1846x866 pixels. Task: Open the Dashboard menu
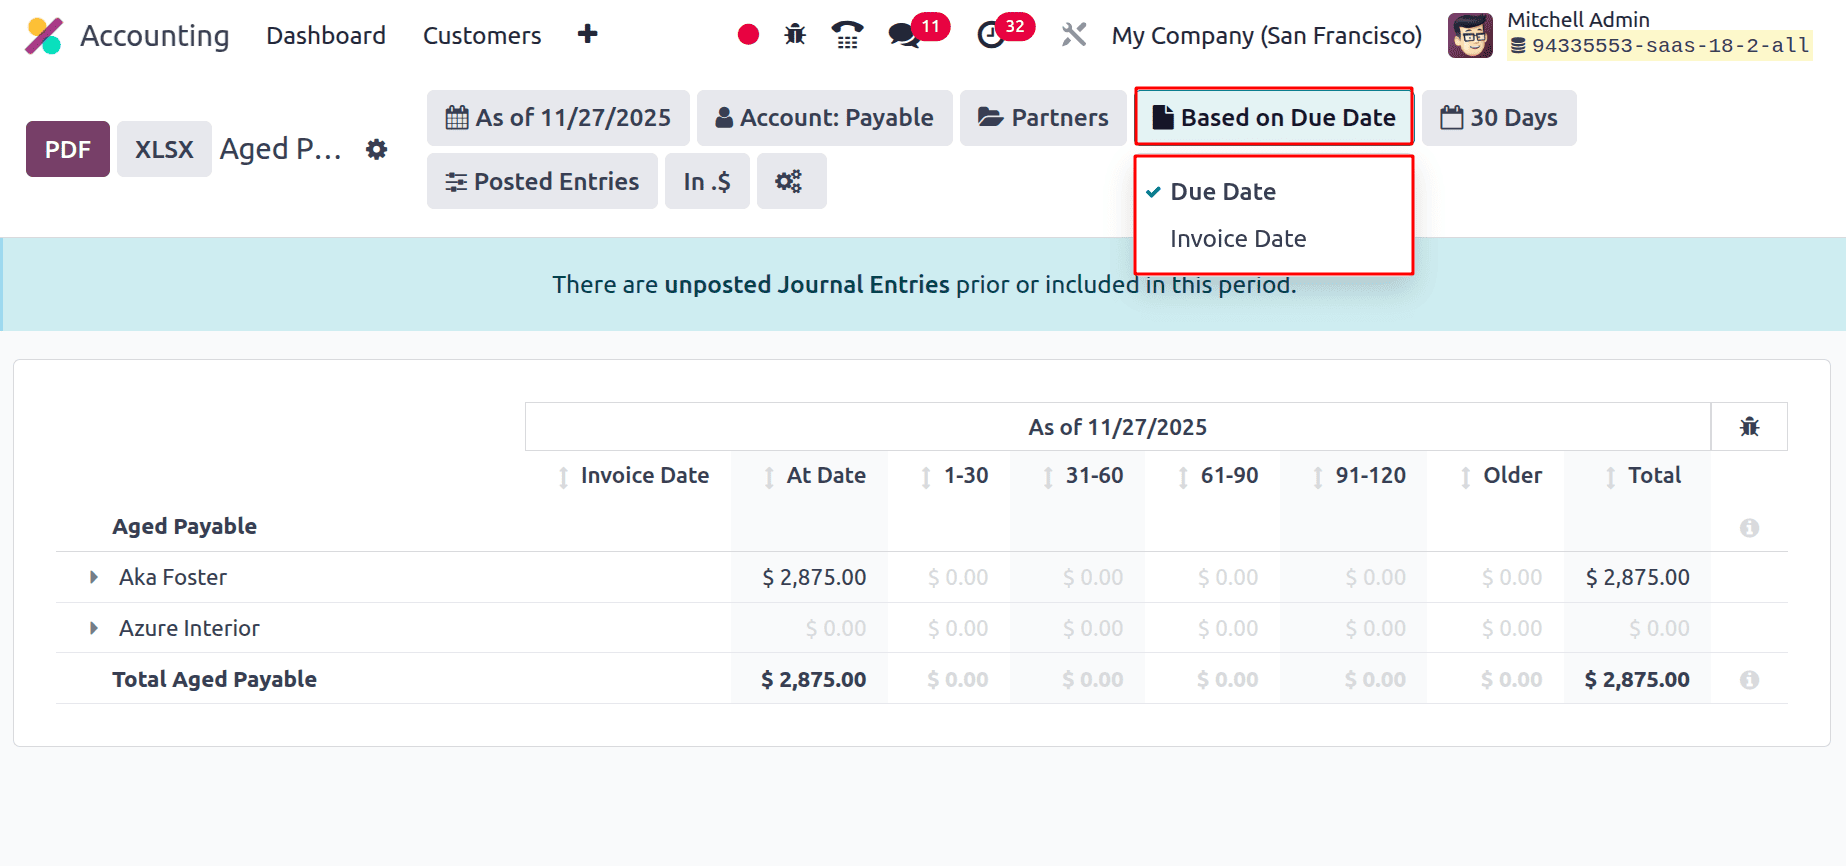(x=326, y=35)
